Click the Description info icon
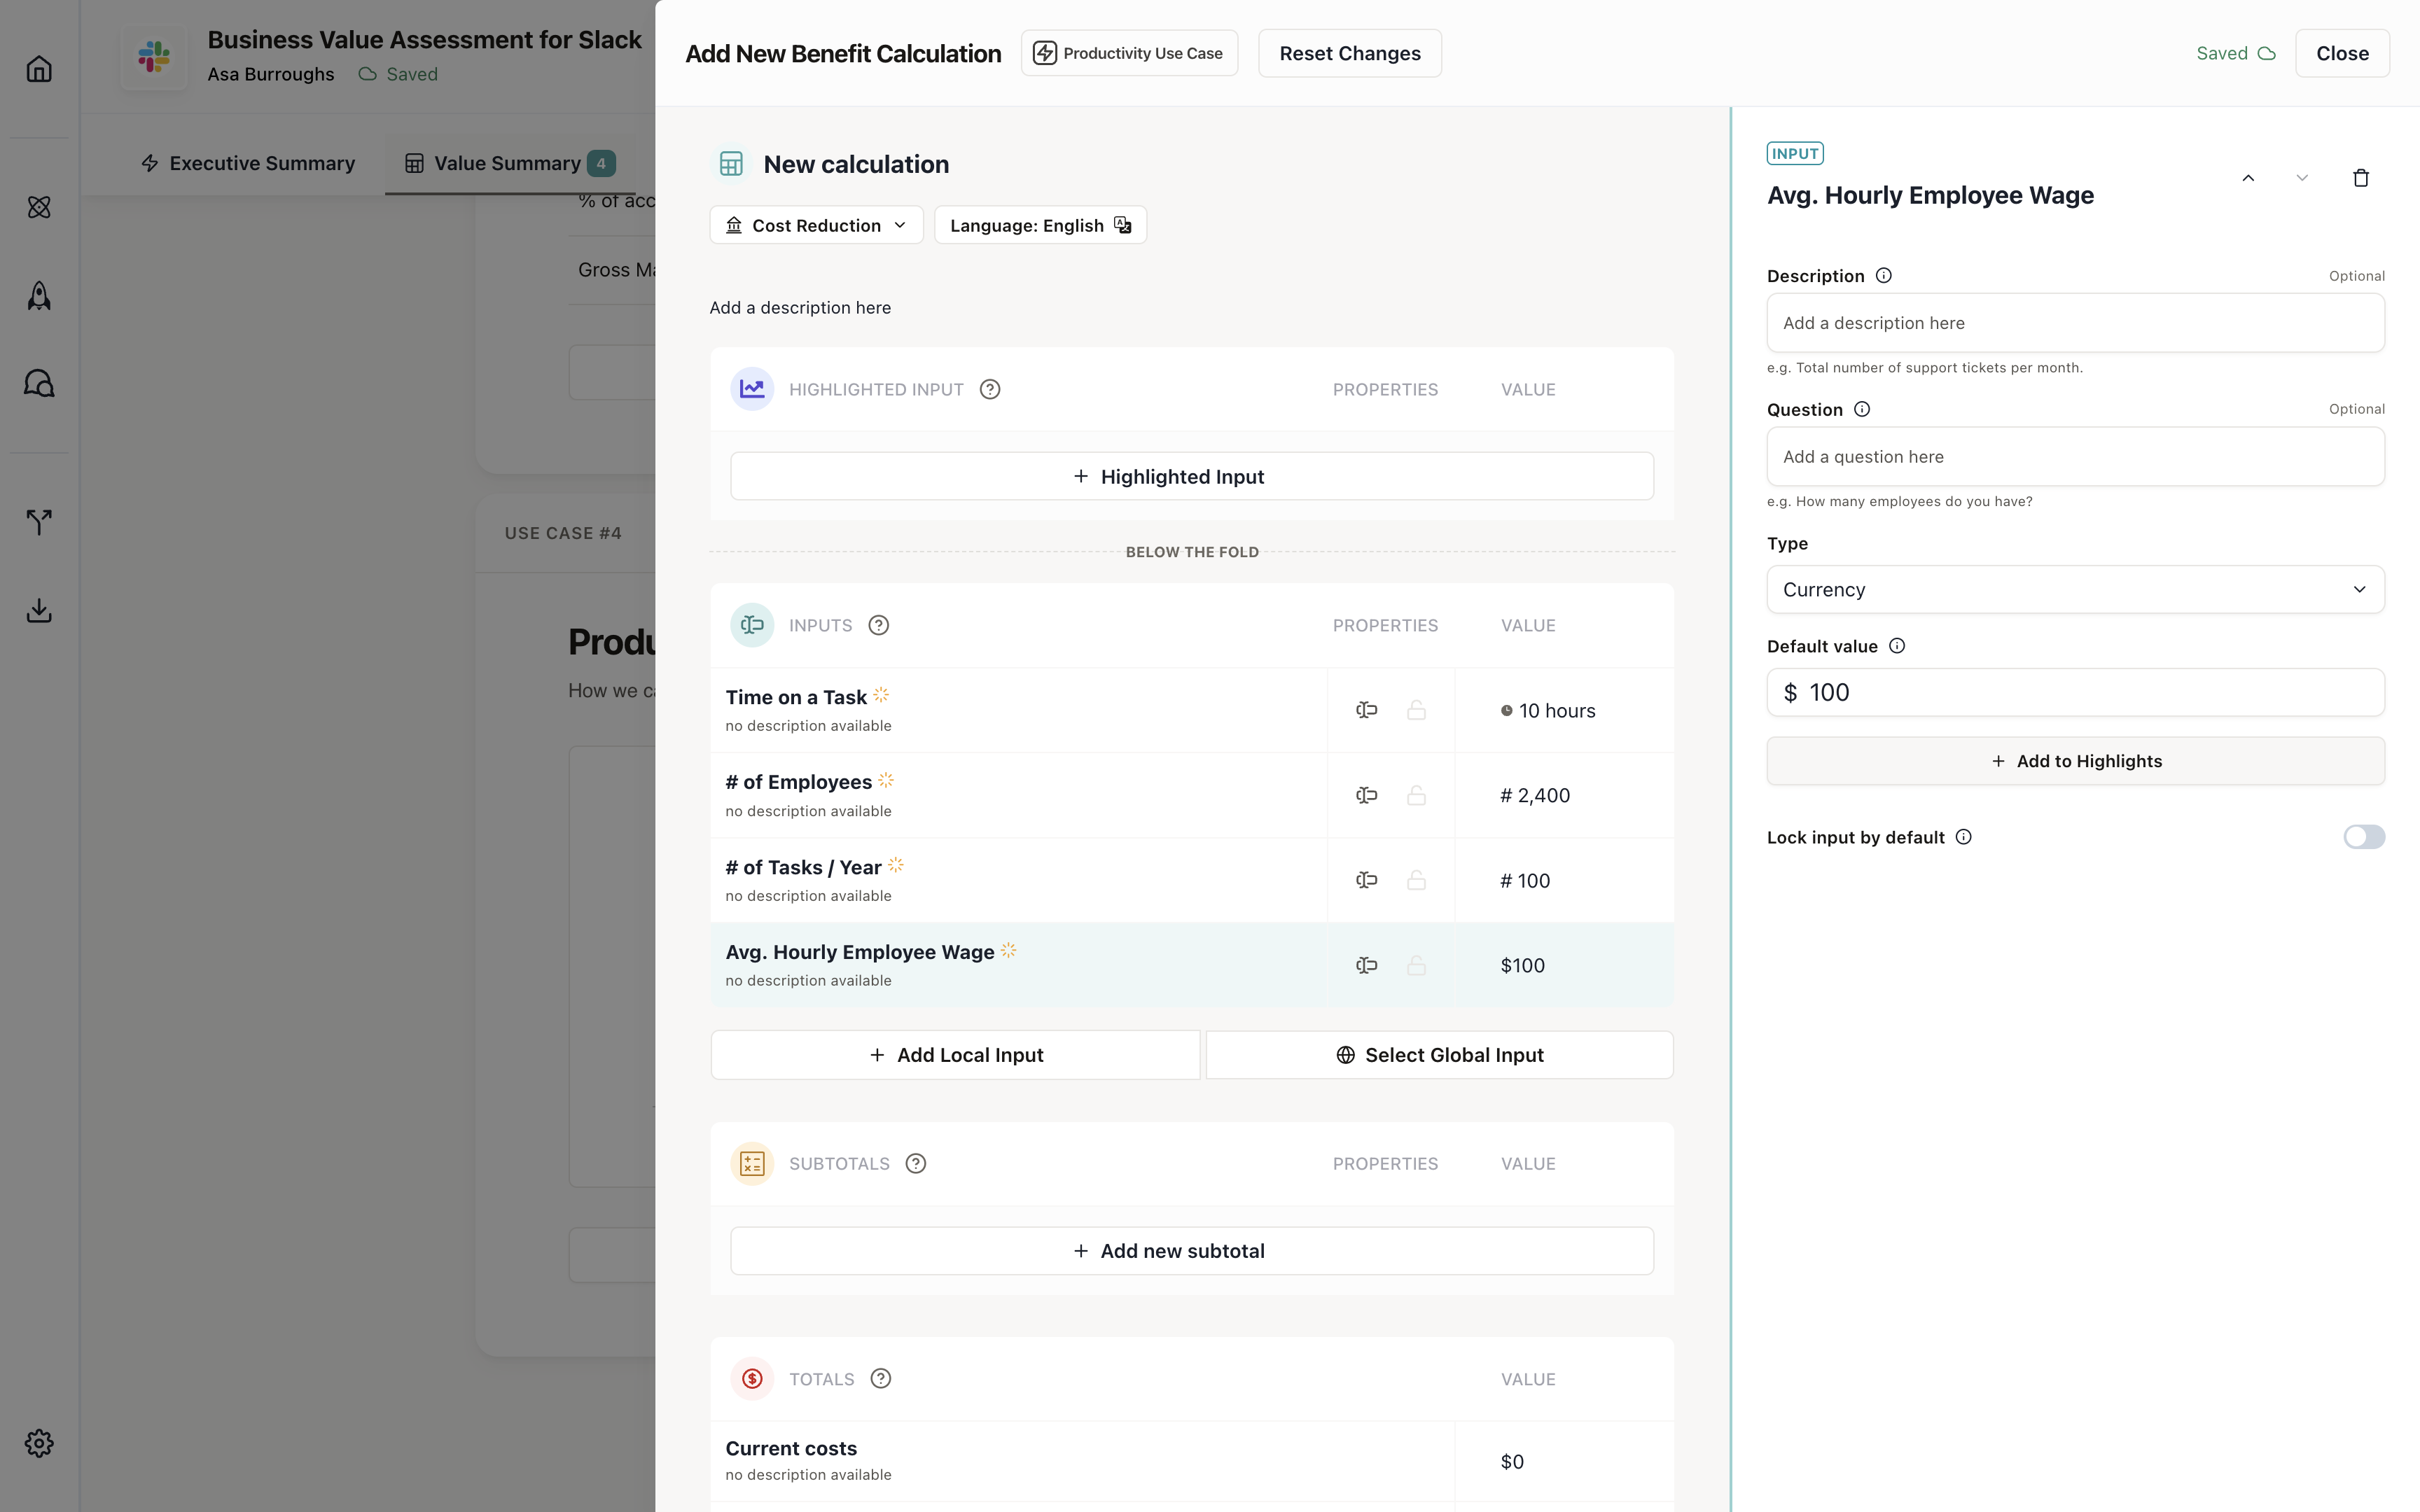Screen dimensions: 2420x1512 point(1883,276)
